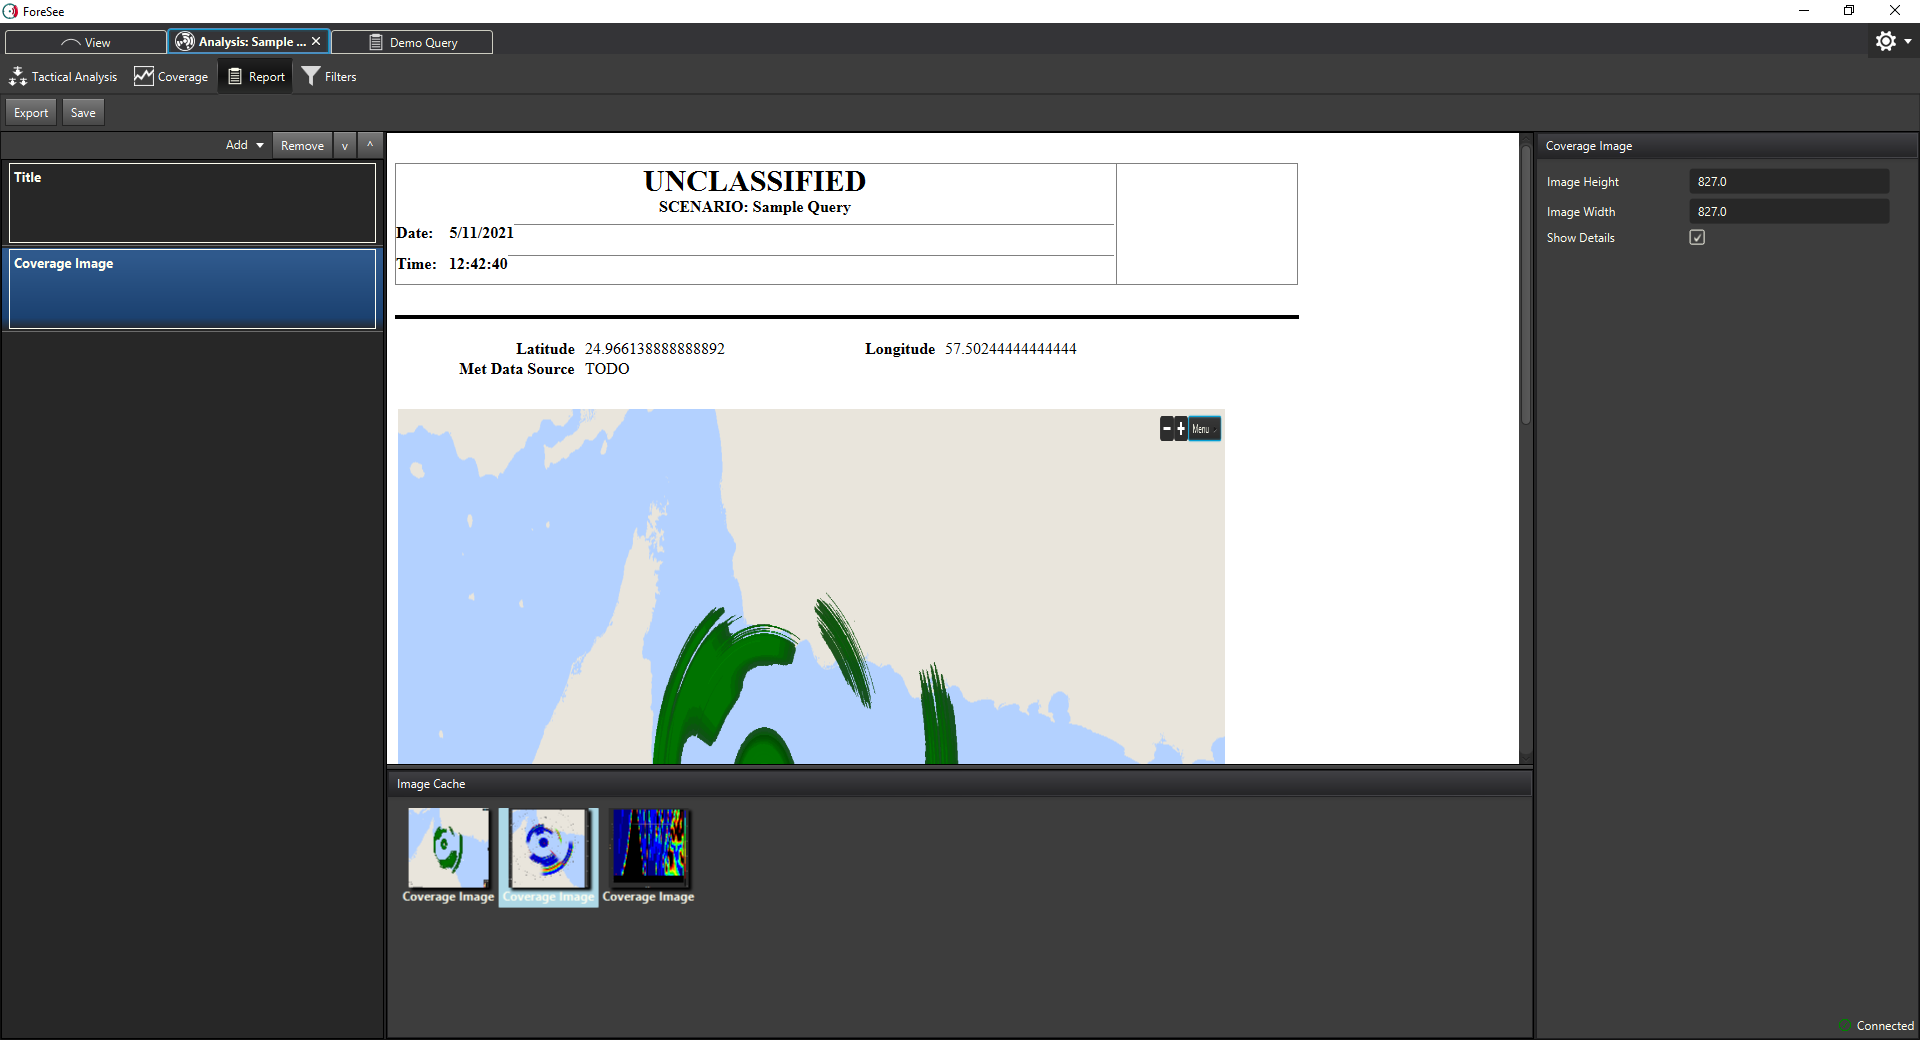The width and height of the screenshot is (1920, 1040).
Task: Move section down with v arrow
Action: click(x=345, y=146)
